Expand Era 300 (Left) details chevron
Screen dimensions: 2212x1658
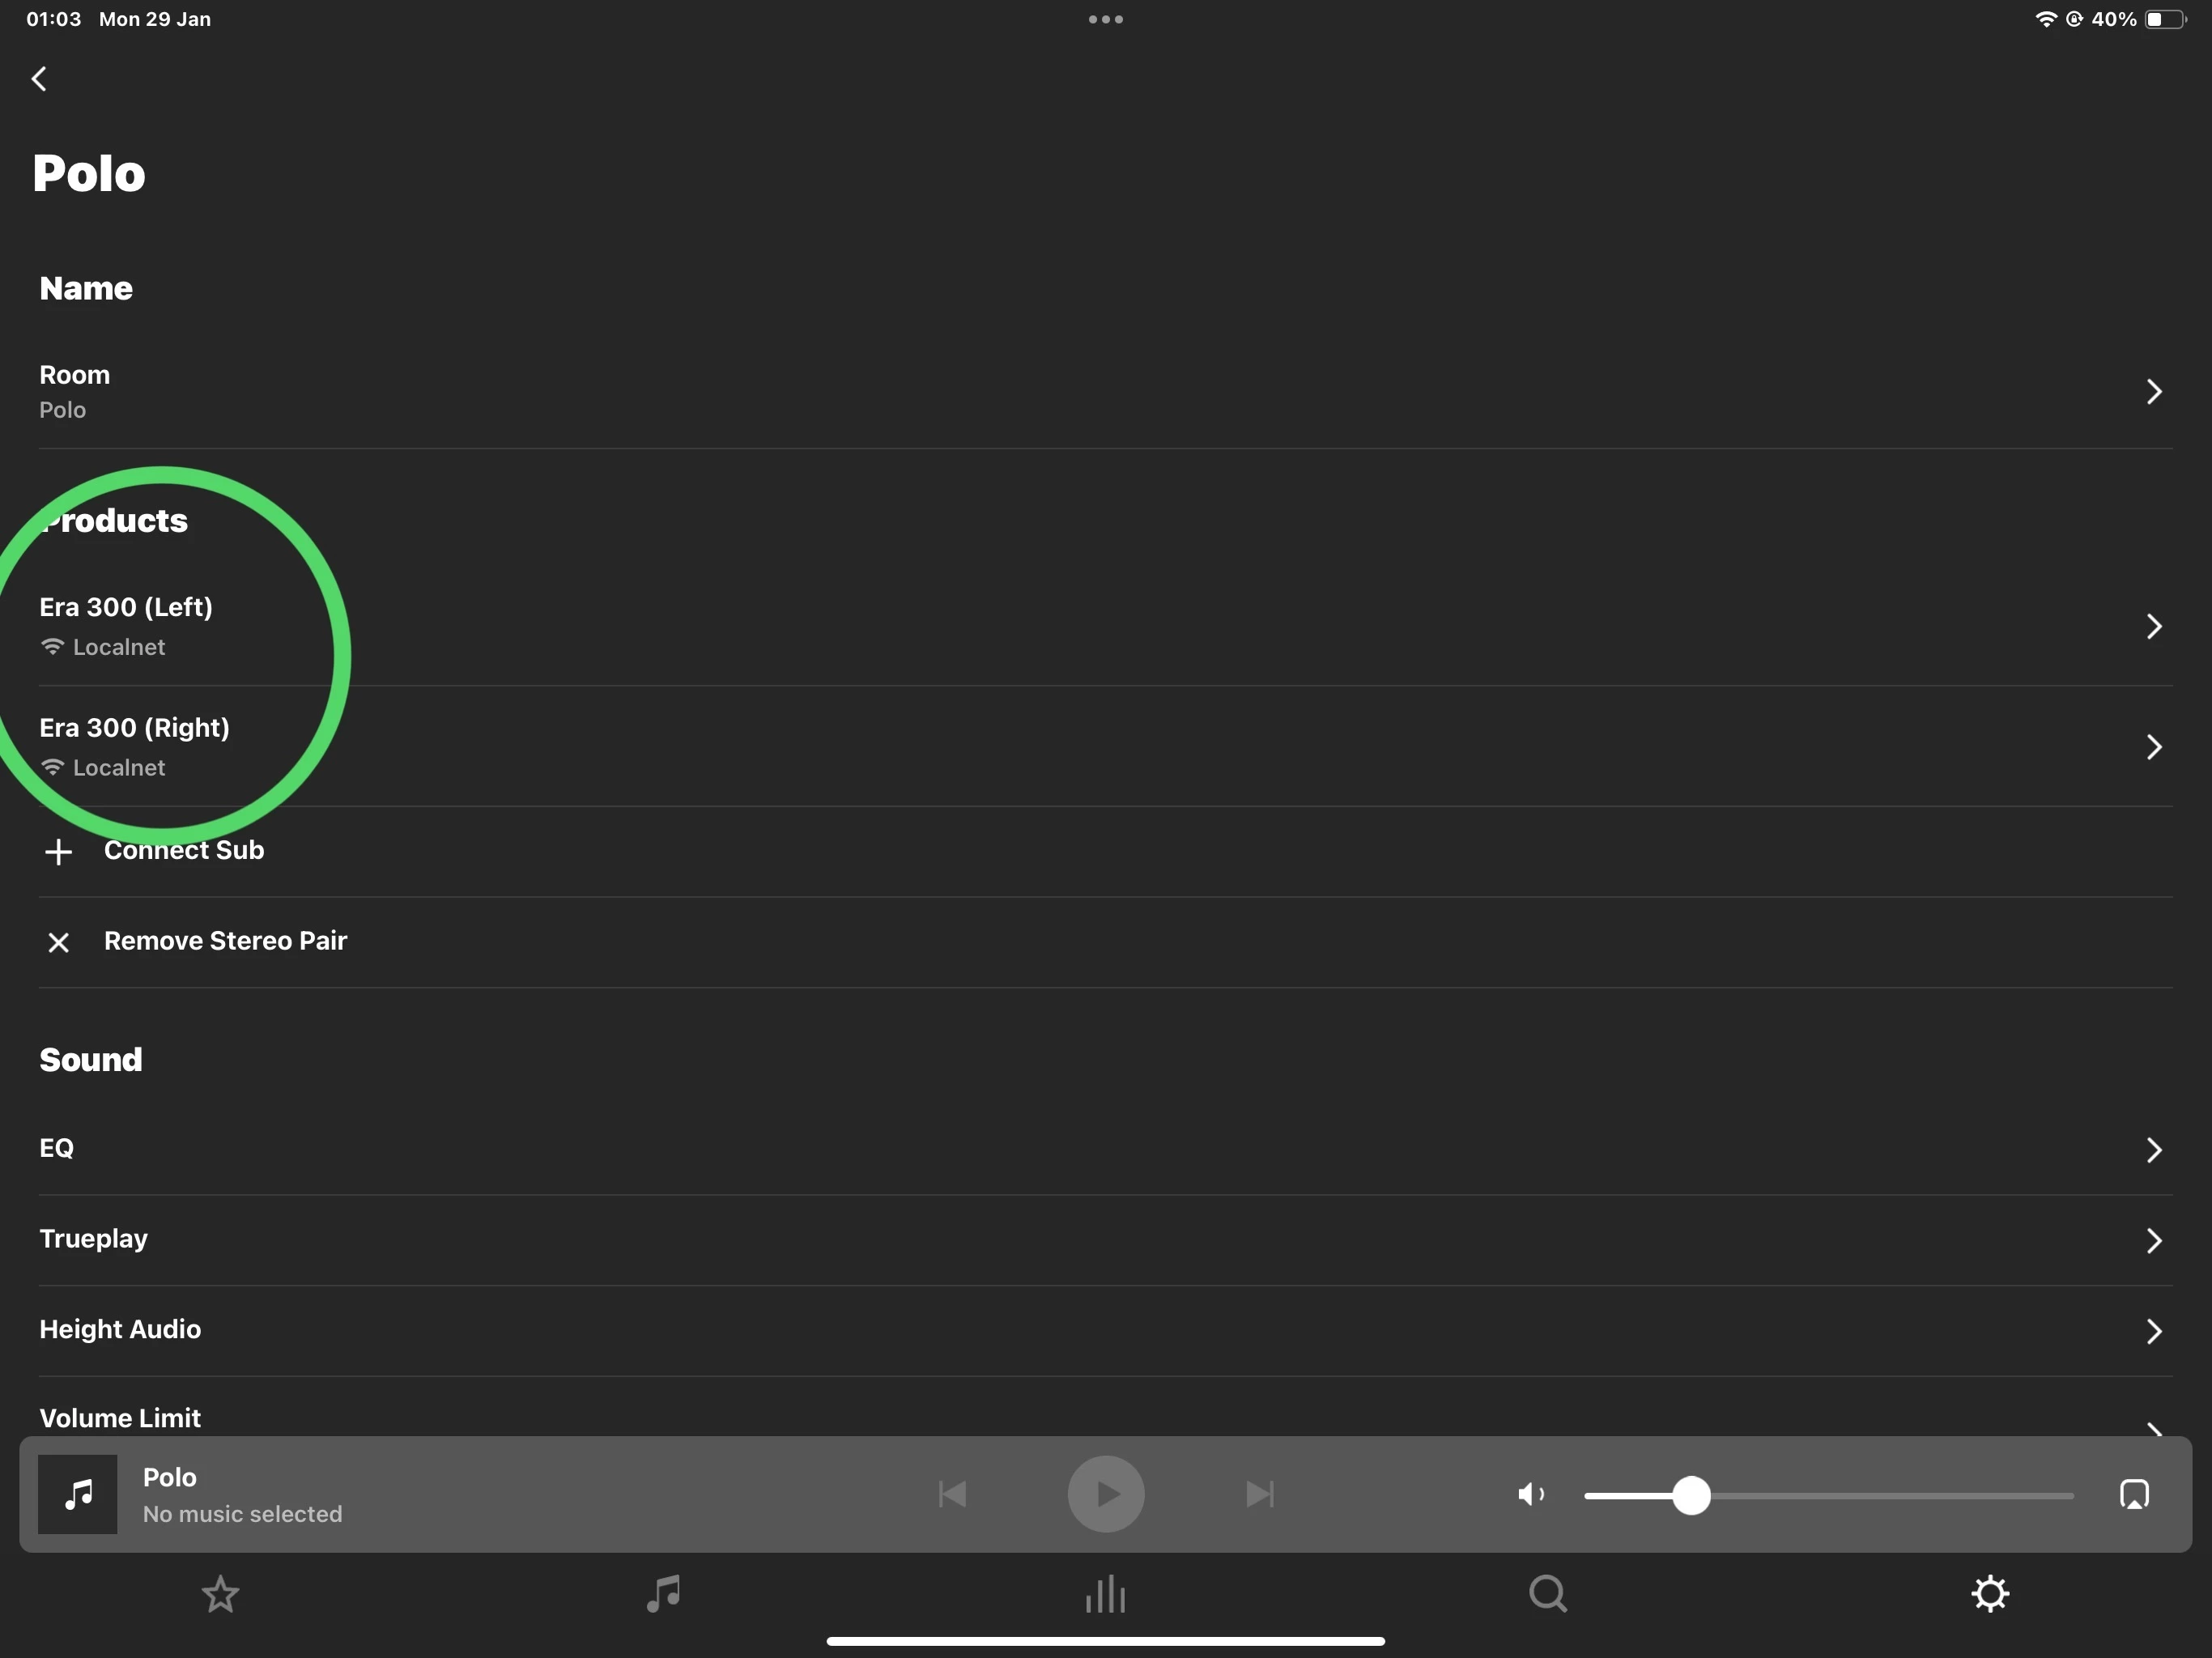[x=2154, y=626]
